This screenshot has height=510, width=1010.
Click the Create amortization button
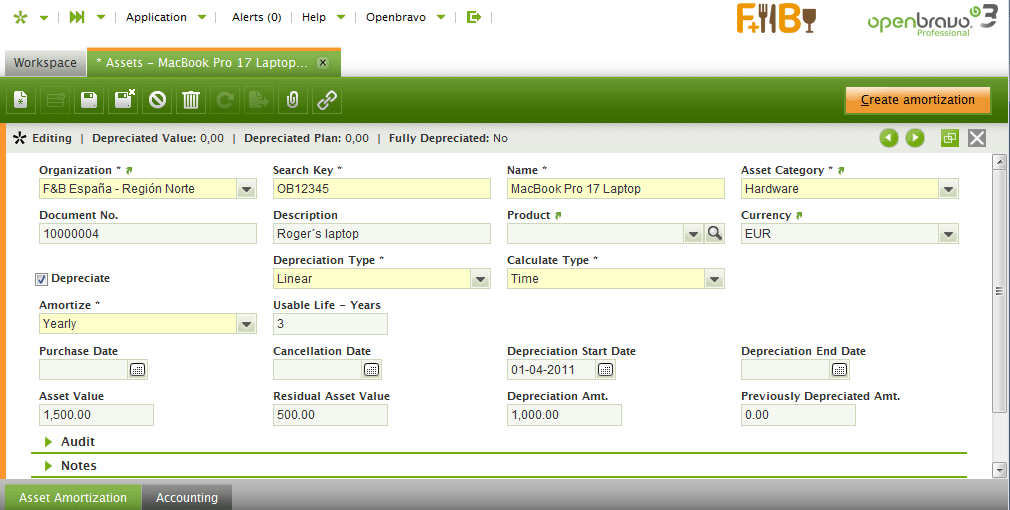coord(917,100)
